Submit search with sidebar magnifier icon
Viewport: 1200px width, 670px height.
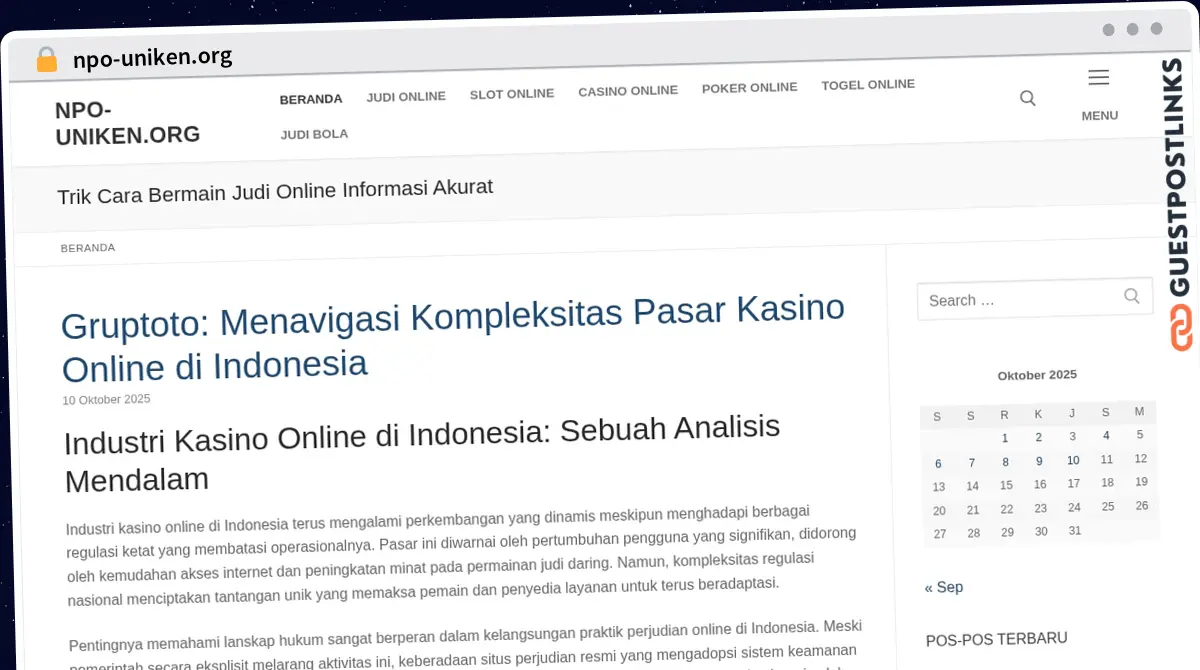click(x=1131, y=296)
